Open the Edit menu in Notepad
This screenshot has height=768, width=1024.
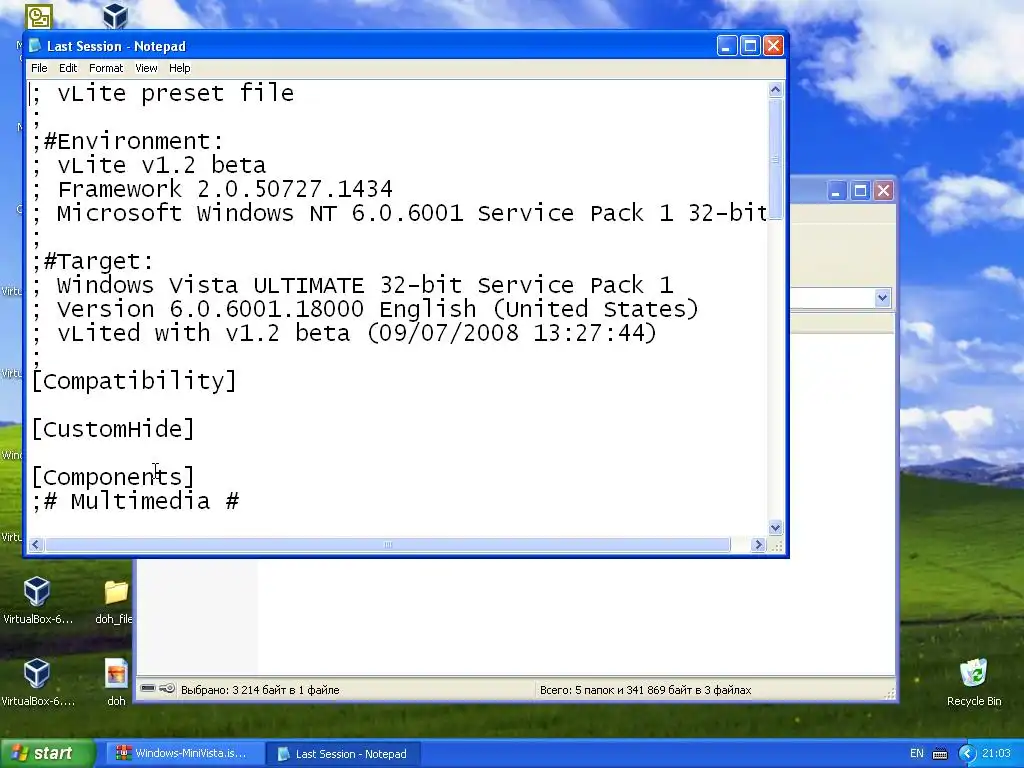pos(68,68)
